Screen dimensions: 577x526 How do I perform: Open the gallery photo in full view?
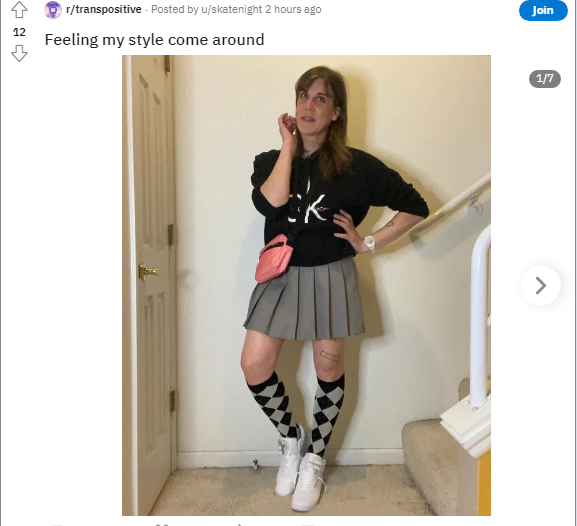click(306, 285)
